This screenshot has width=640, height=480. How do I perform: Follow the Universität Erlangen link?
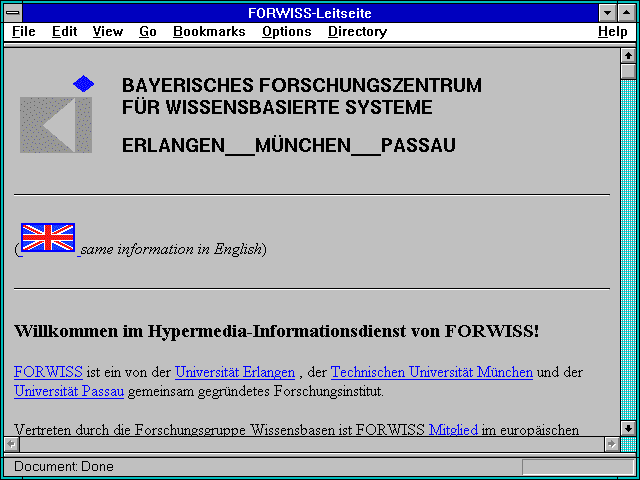click(x=235, y=372)
